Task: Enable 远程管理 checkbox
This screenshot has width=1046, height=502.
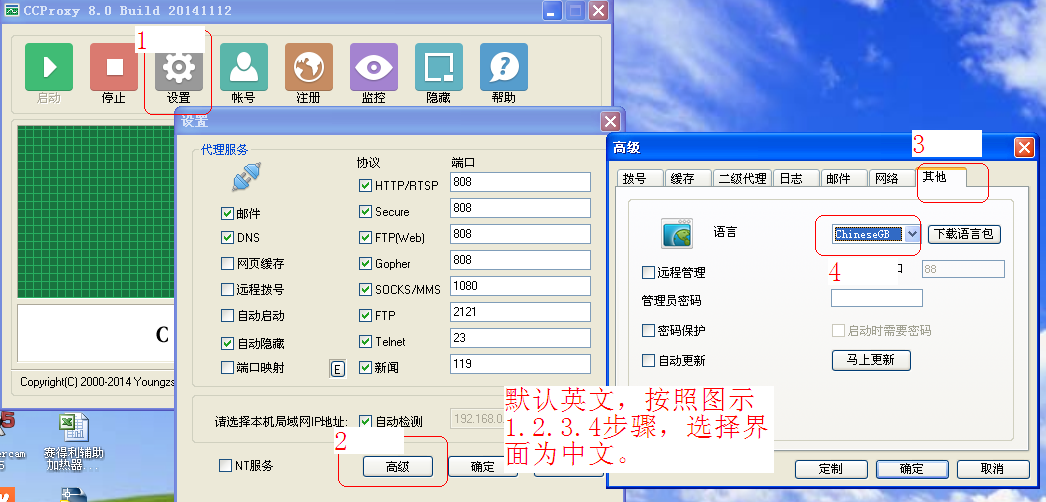Action: pos(648,272)
